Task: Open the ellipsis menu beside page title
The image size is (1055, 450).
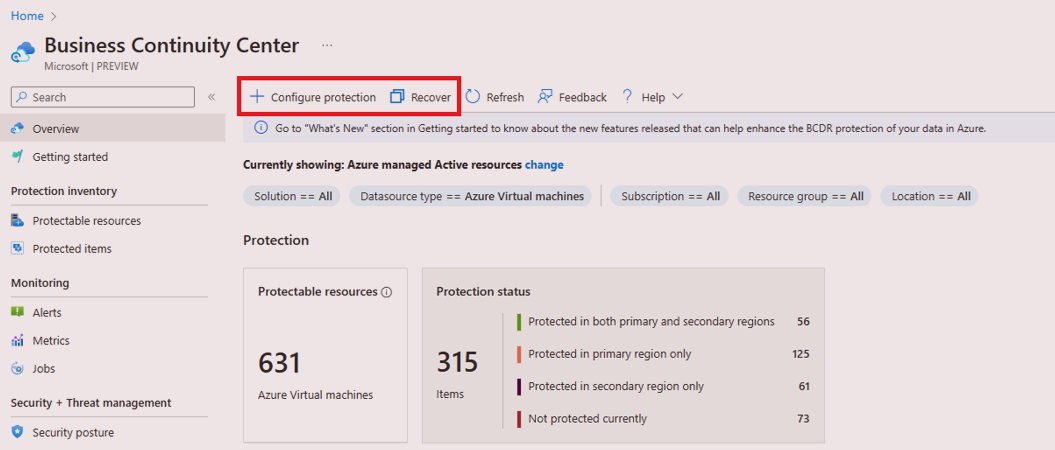Action: 327,46
